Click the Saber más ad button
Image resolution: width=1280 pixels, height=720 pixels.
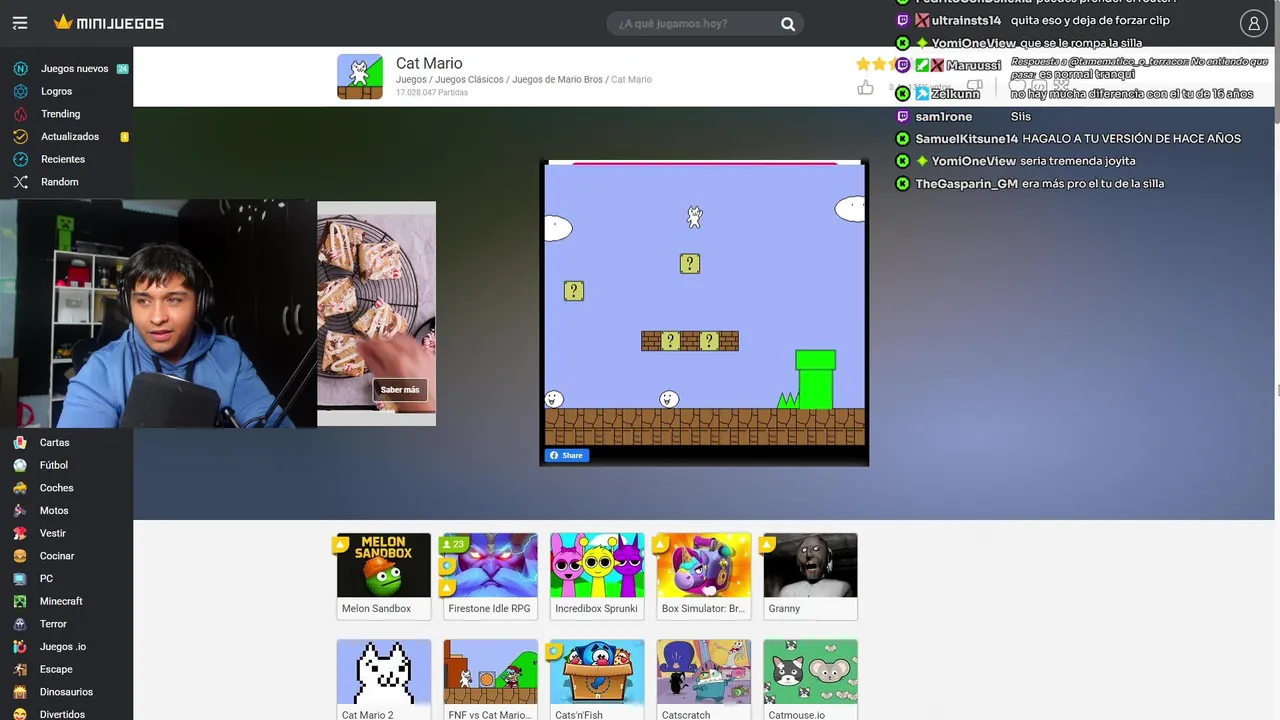coord(400,390)
